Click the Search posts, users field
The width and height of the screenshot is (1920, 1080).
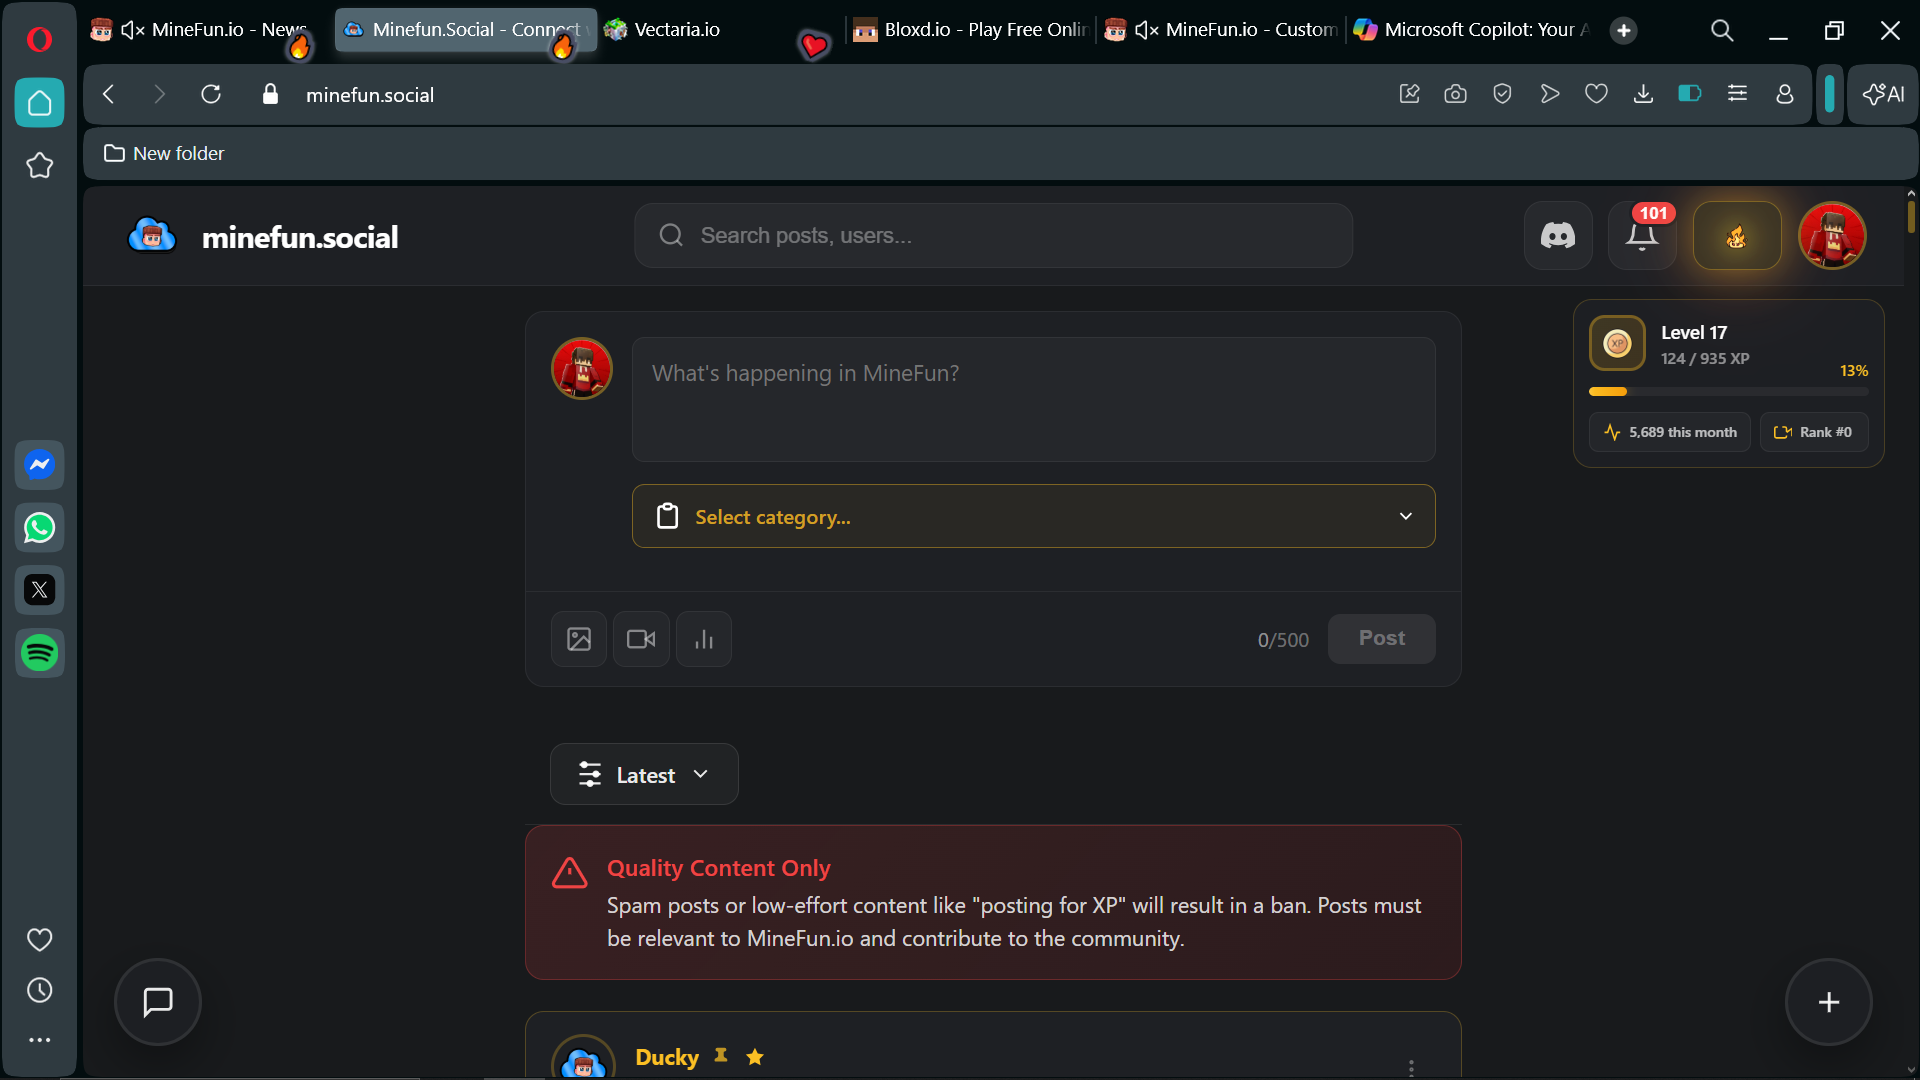click(x=993, y=236)
